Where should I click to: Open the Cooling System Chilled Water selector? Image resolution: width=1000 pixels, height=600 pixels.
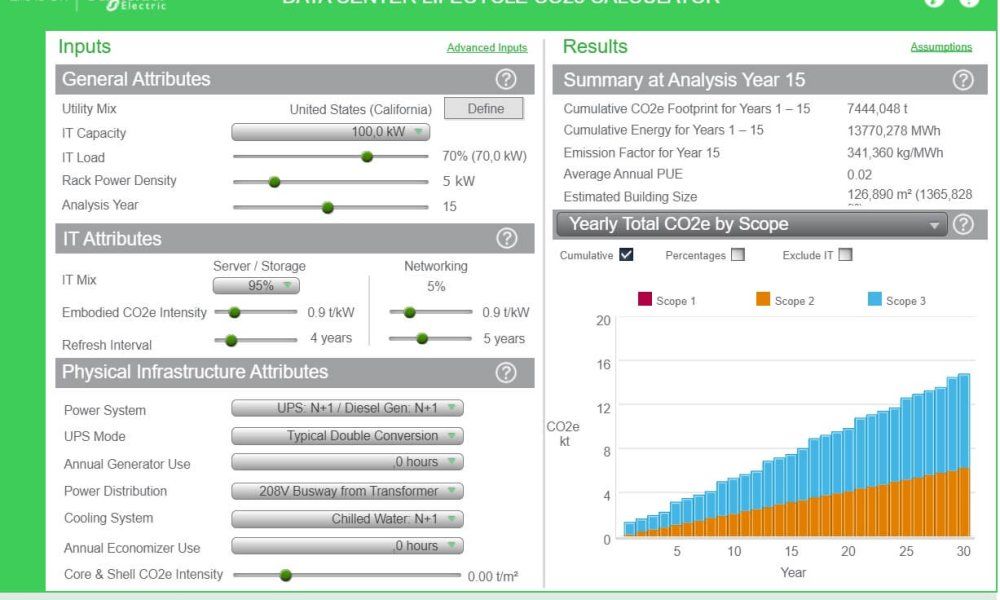tap(345, 519)
